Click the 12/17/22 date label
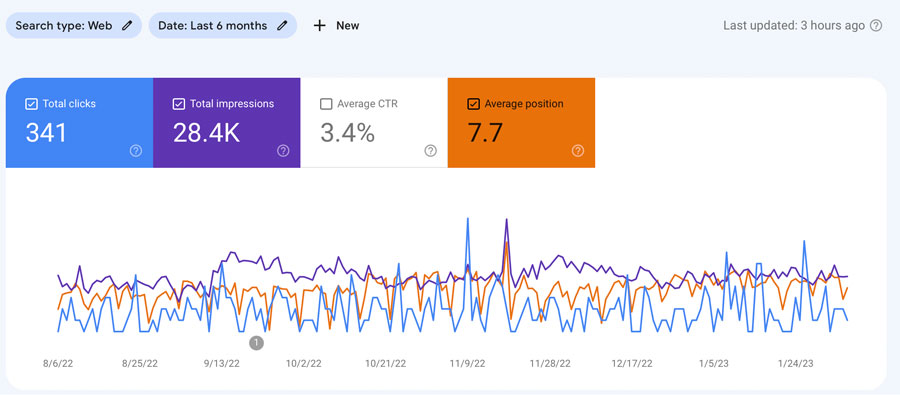Screen dimensions: 900x395 tap(632, 363)
